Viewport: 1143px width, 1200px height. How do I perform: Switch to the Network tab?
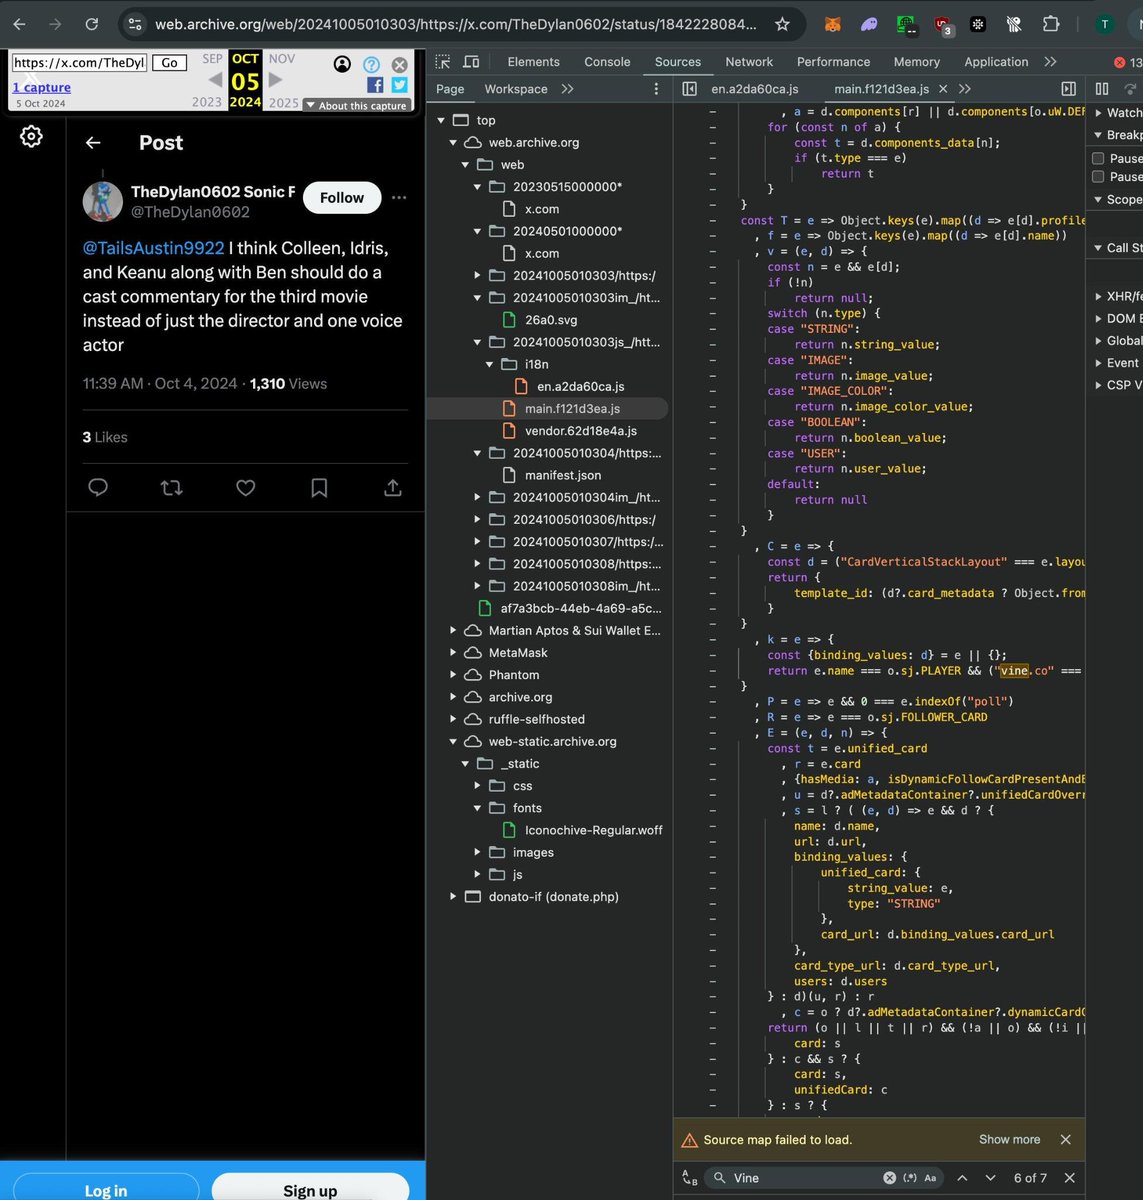point(749,62)
